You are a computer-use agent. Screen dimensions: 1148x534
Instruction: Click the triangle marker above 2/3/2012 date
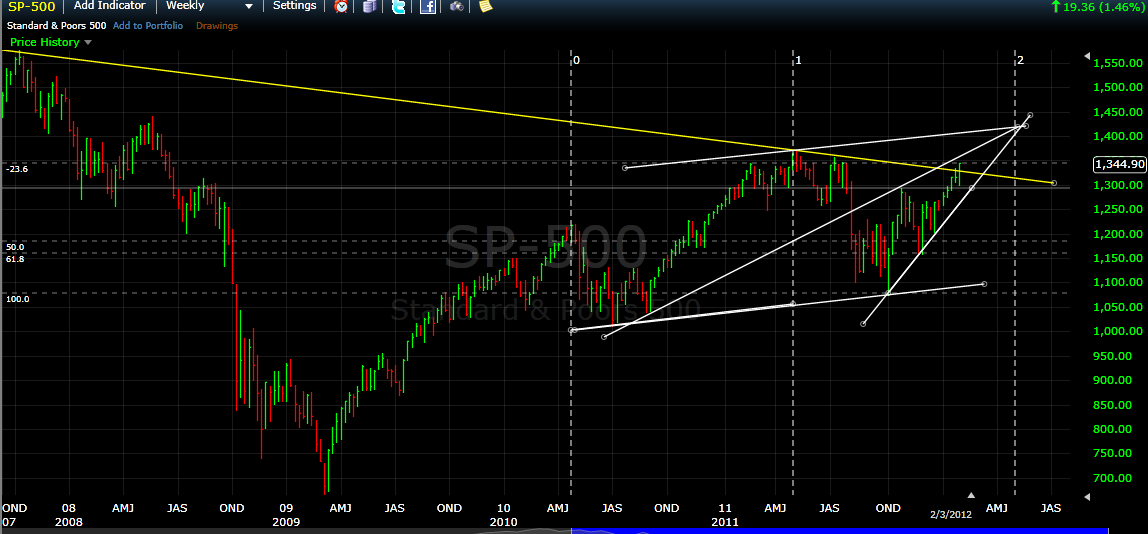(972, 495)
